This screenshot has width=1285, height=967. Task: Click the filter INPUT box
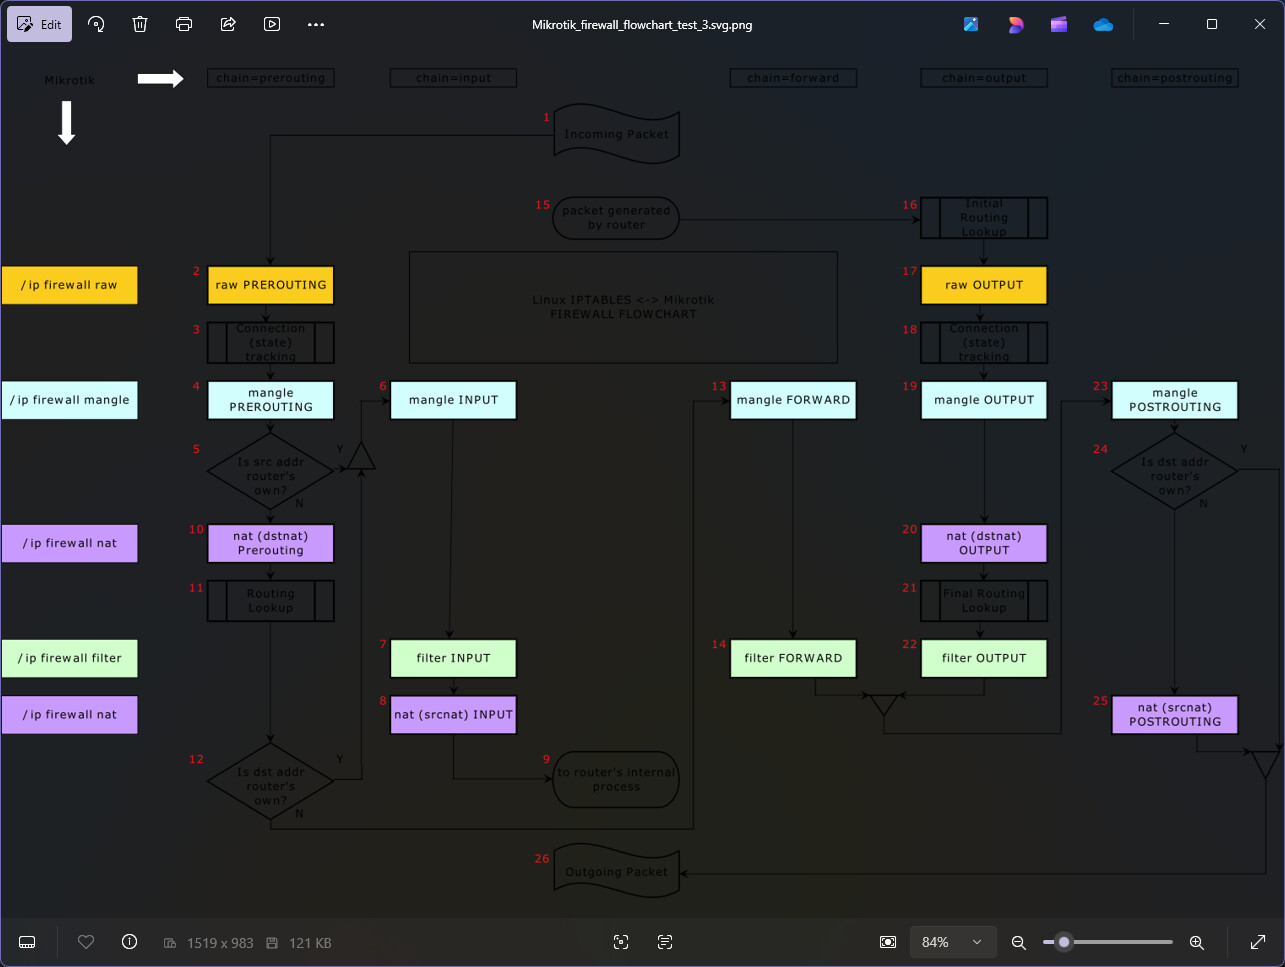pos(453,658)
